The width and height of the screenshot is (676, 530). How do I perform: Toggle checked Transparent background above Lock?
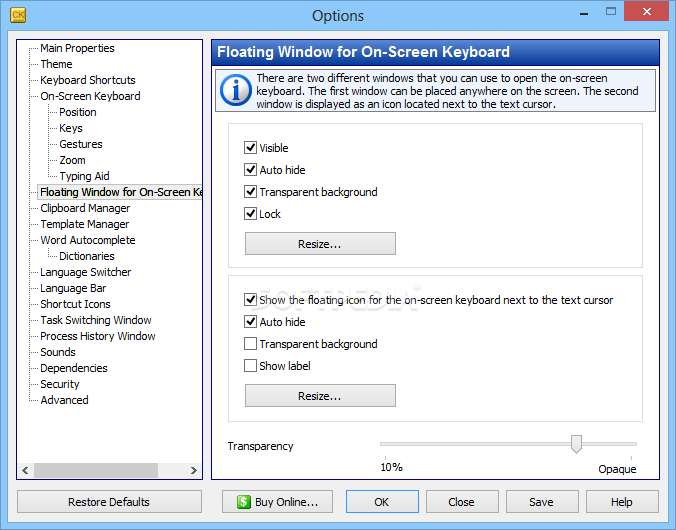250,191
